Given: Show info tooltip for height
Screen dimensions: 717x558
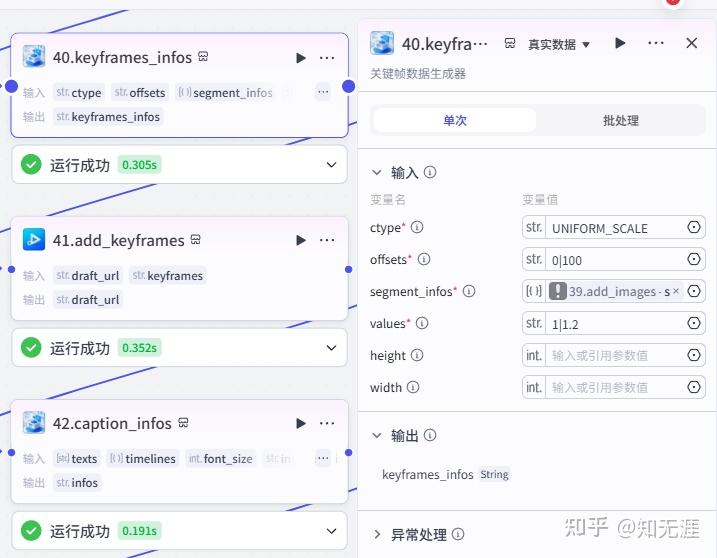Looking at the screenshot, I should coord(417,355).
